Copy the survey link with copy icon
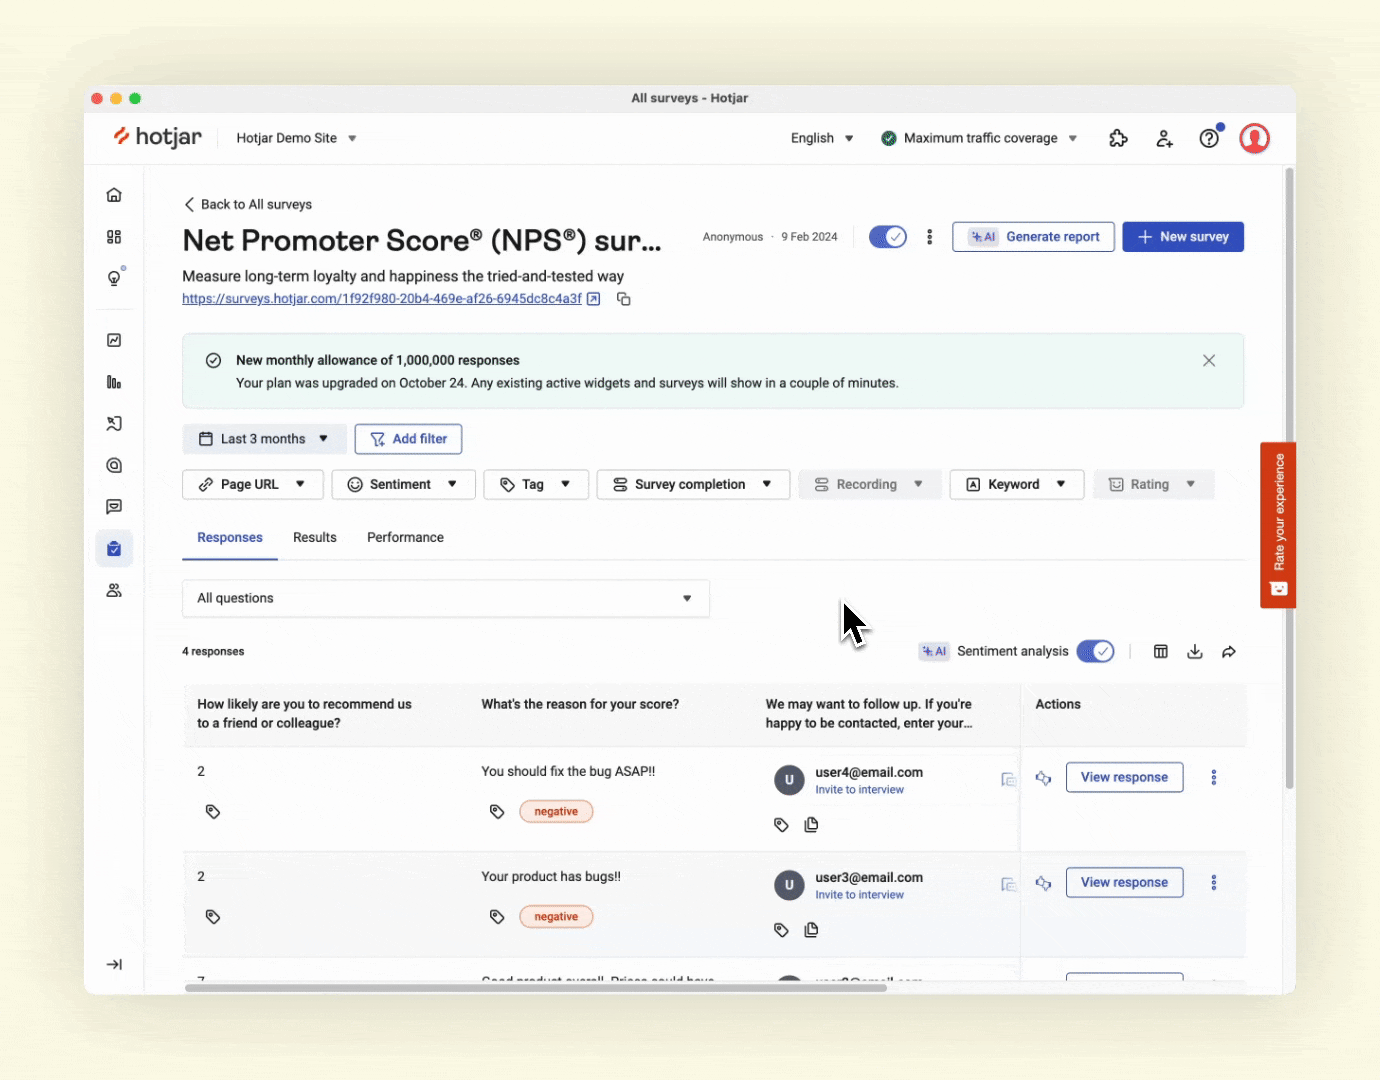Viewport: 1380px width, 1080px height. pos(623,299)
